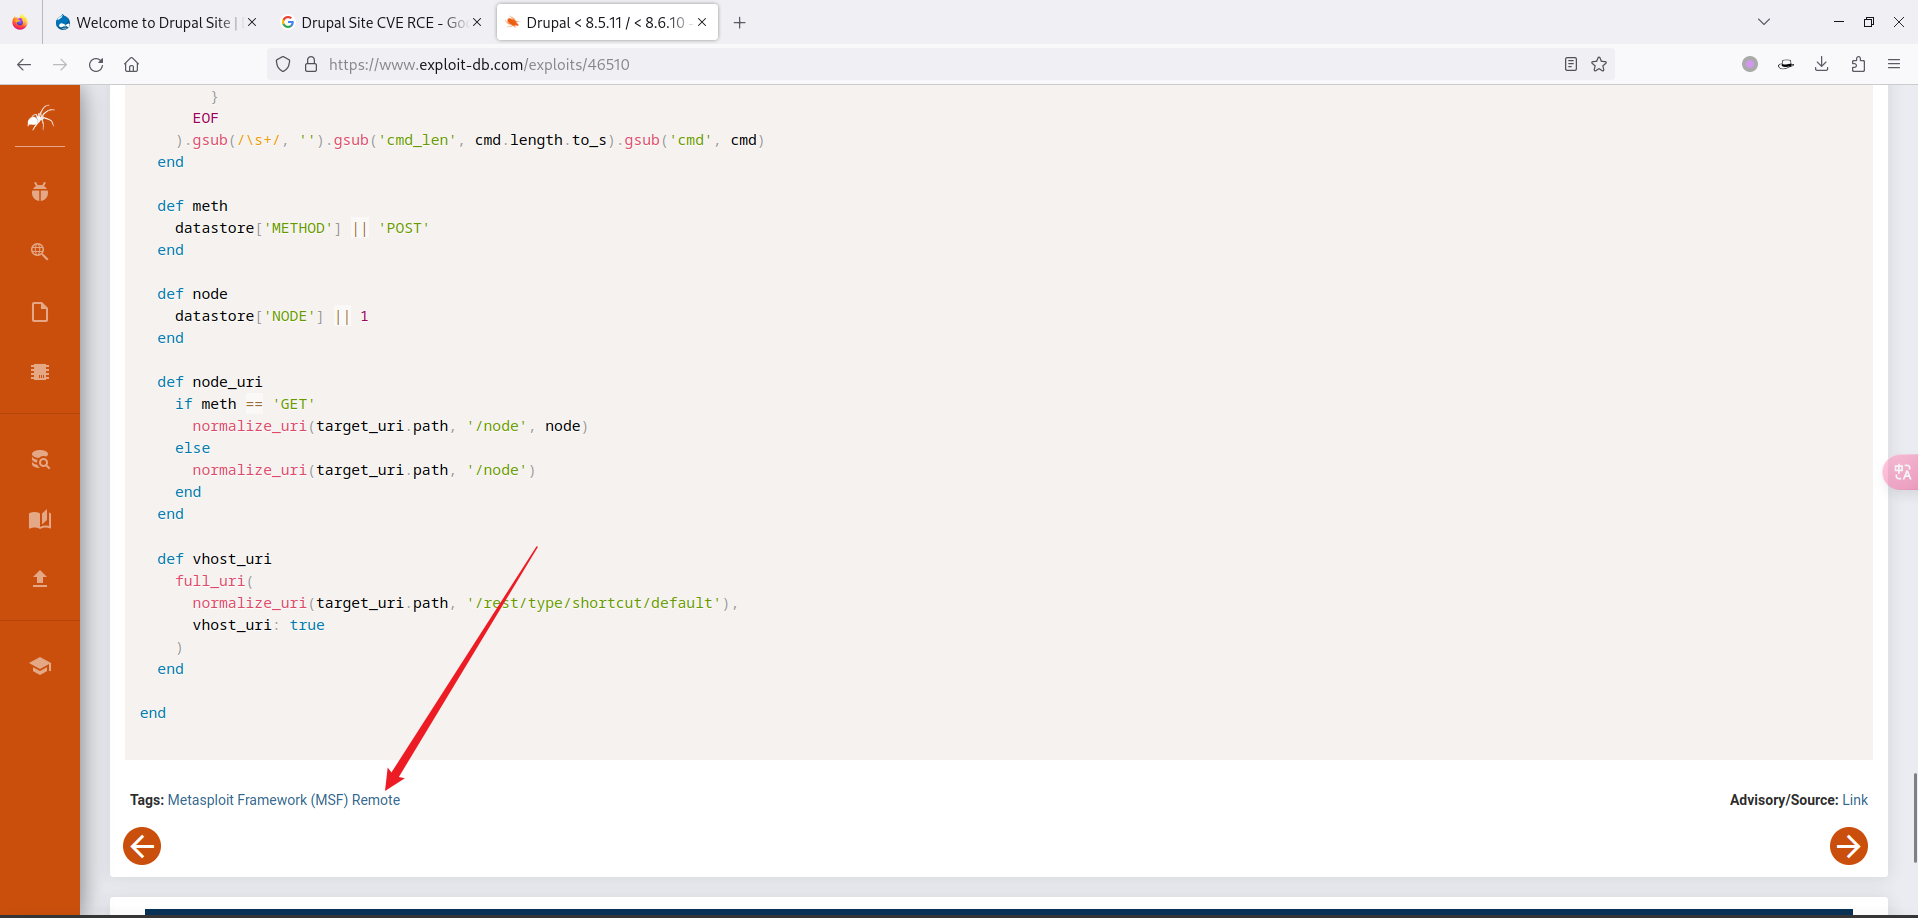Click the pink floating translate button
The height and width of the screenshot is (918, 1918).
coord(1900,472)
